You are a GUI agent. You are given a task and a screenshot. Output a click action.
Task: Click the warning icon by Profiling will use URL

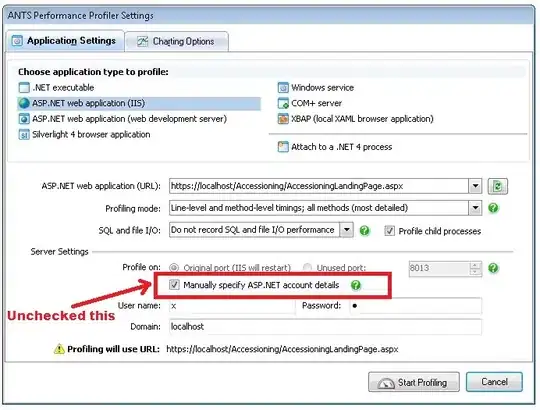coord(59,349)
